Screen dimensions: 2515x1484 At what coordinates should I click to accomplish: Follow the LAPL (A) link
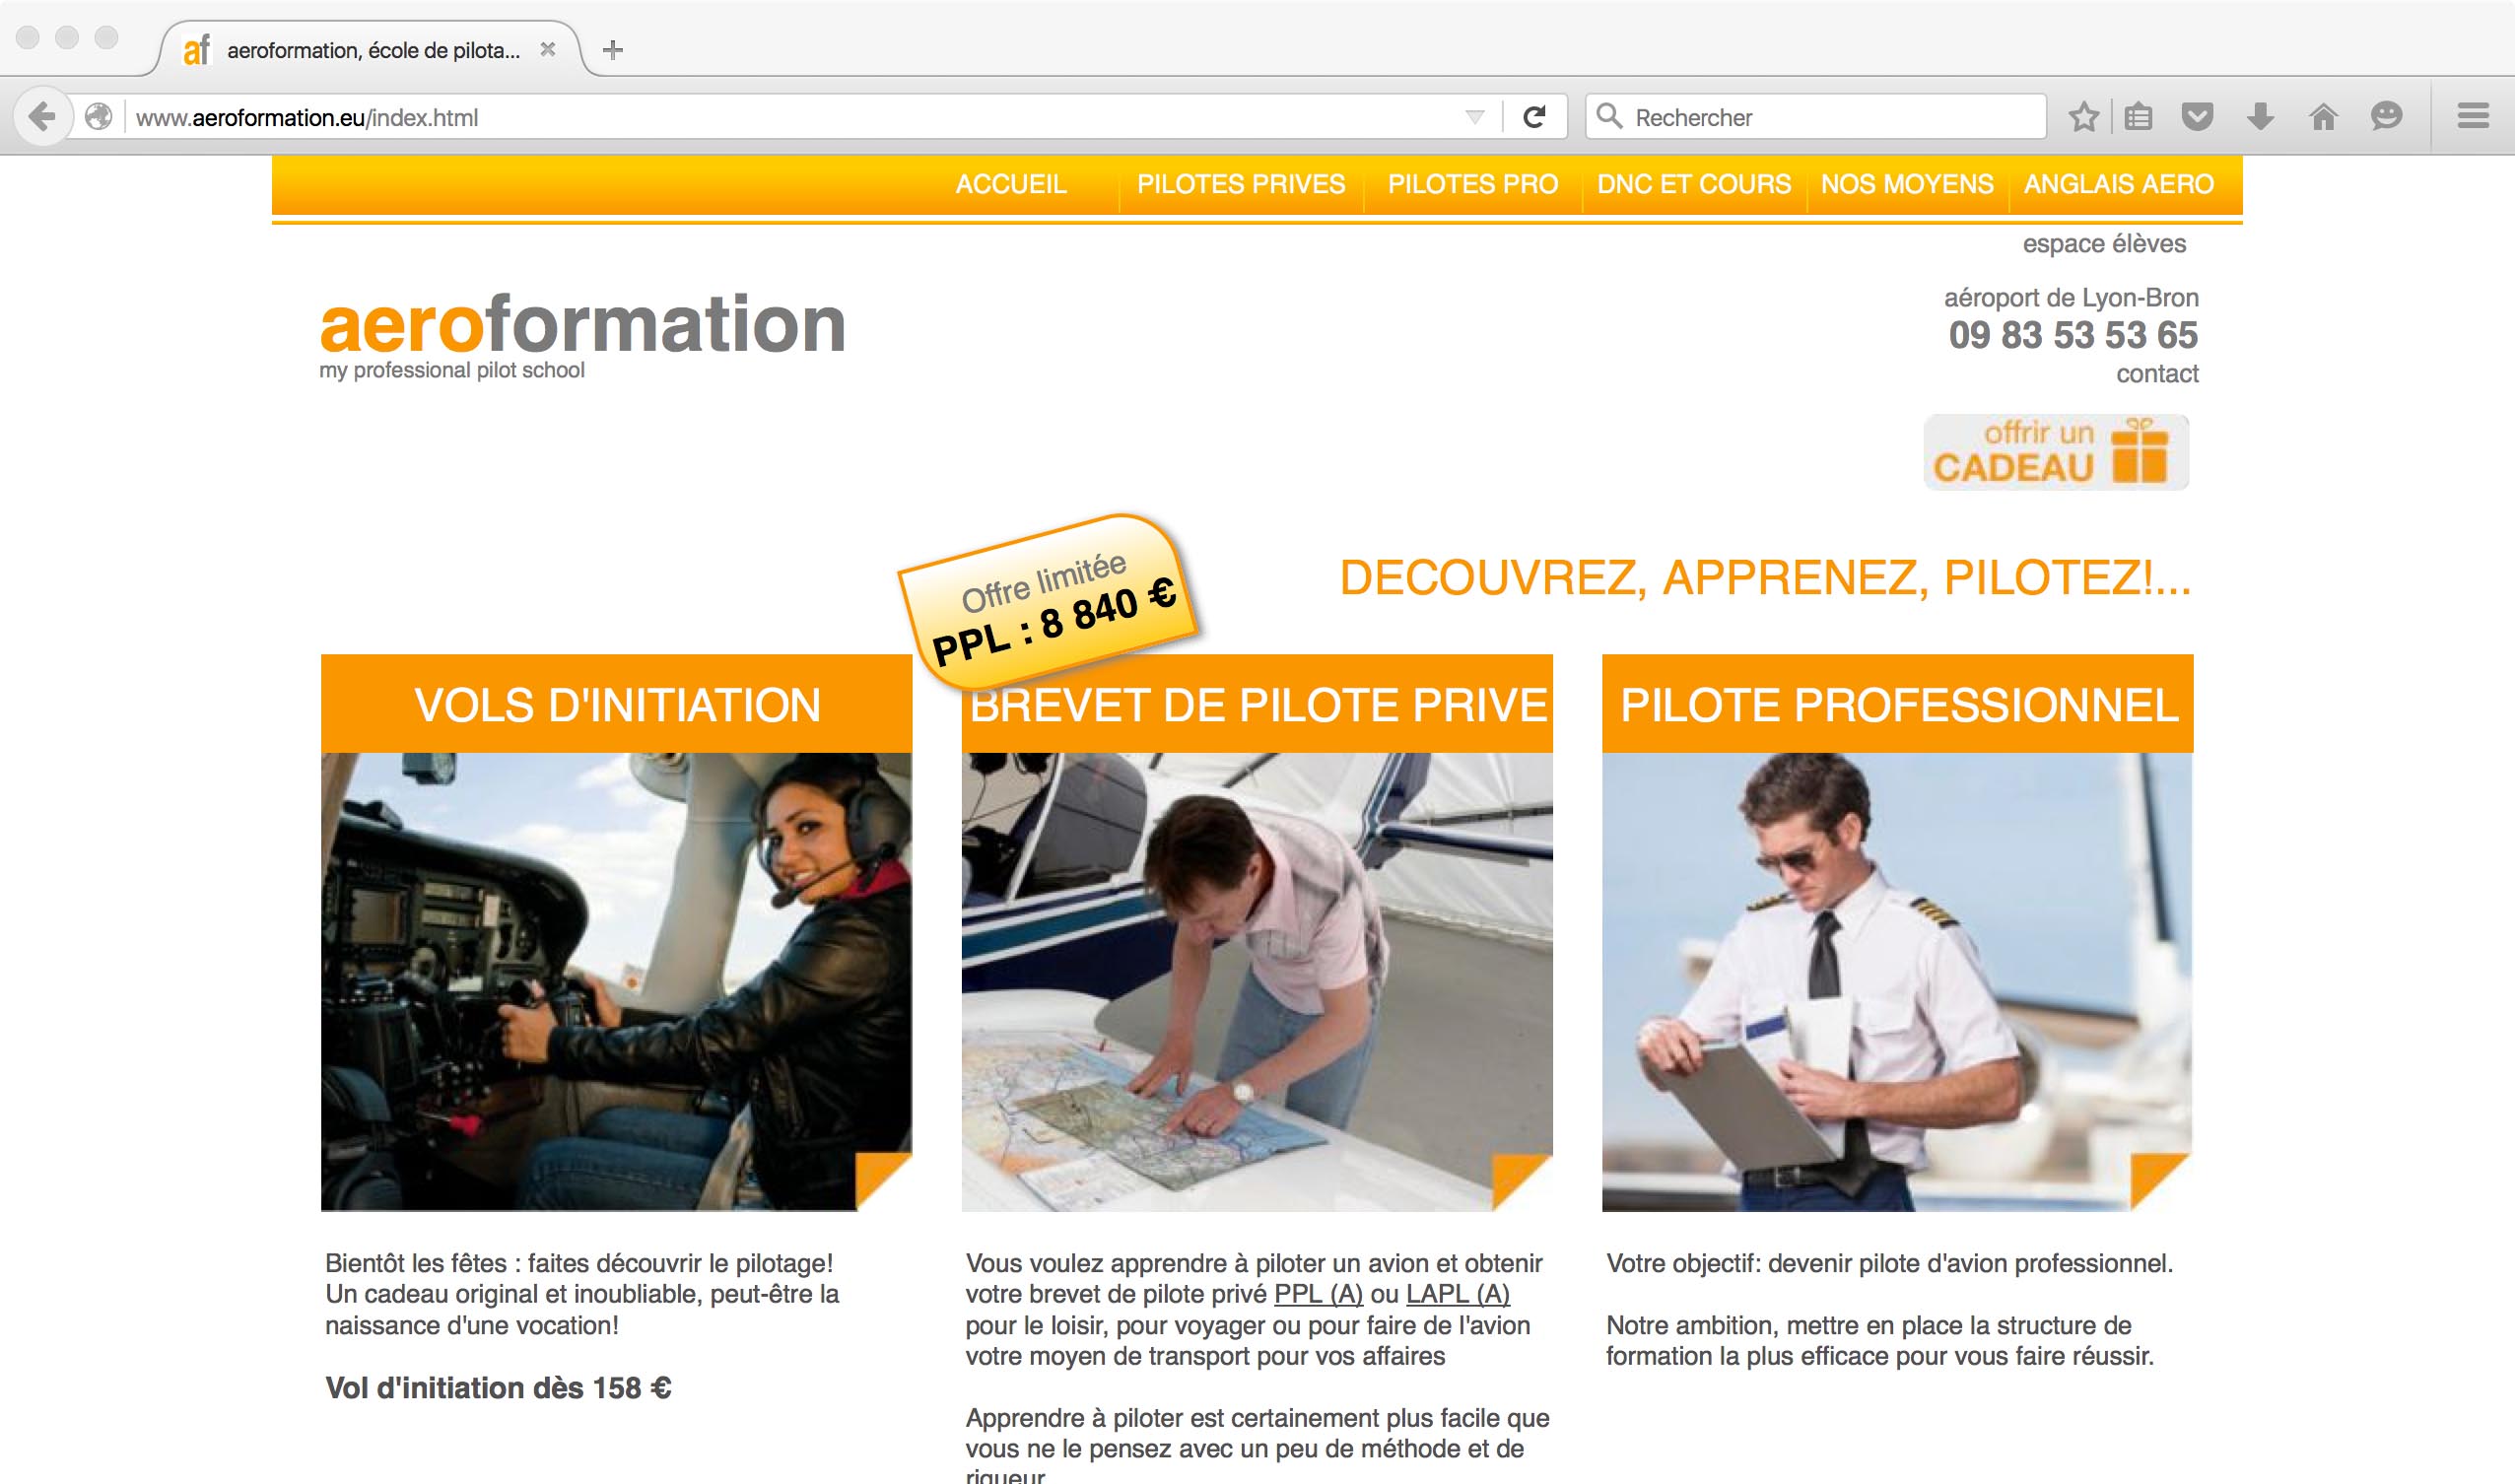[1457, 1294]
